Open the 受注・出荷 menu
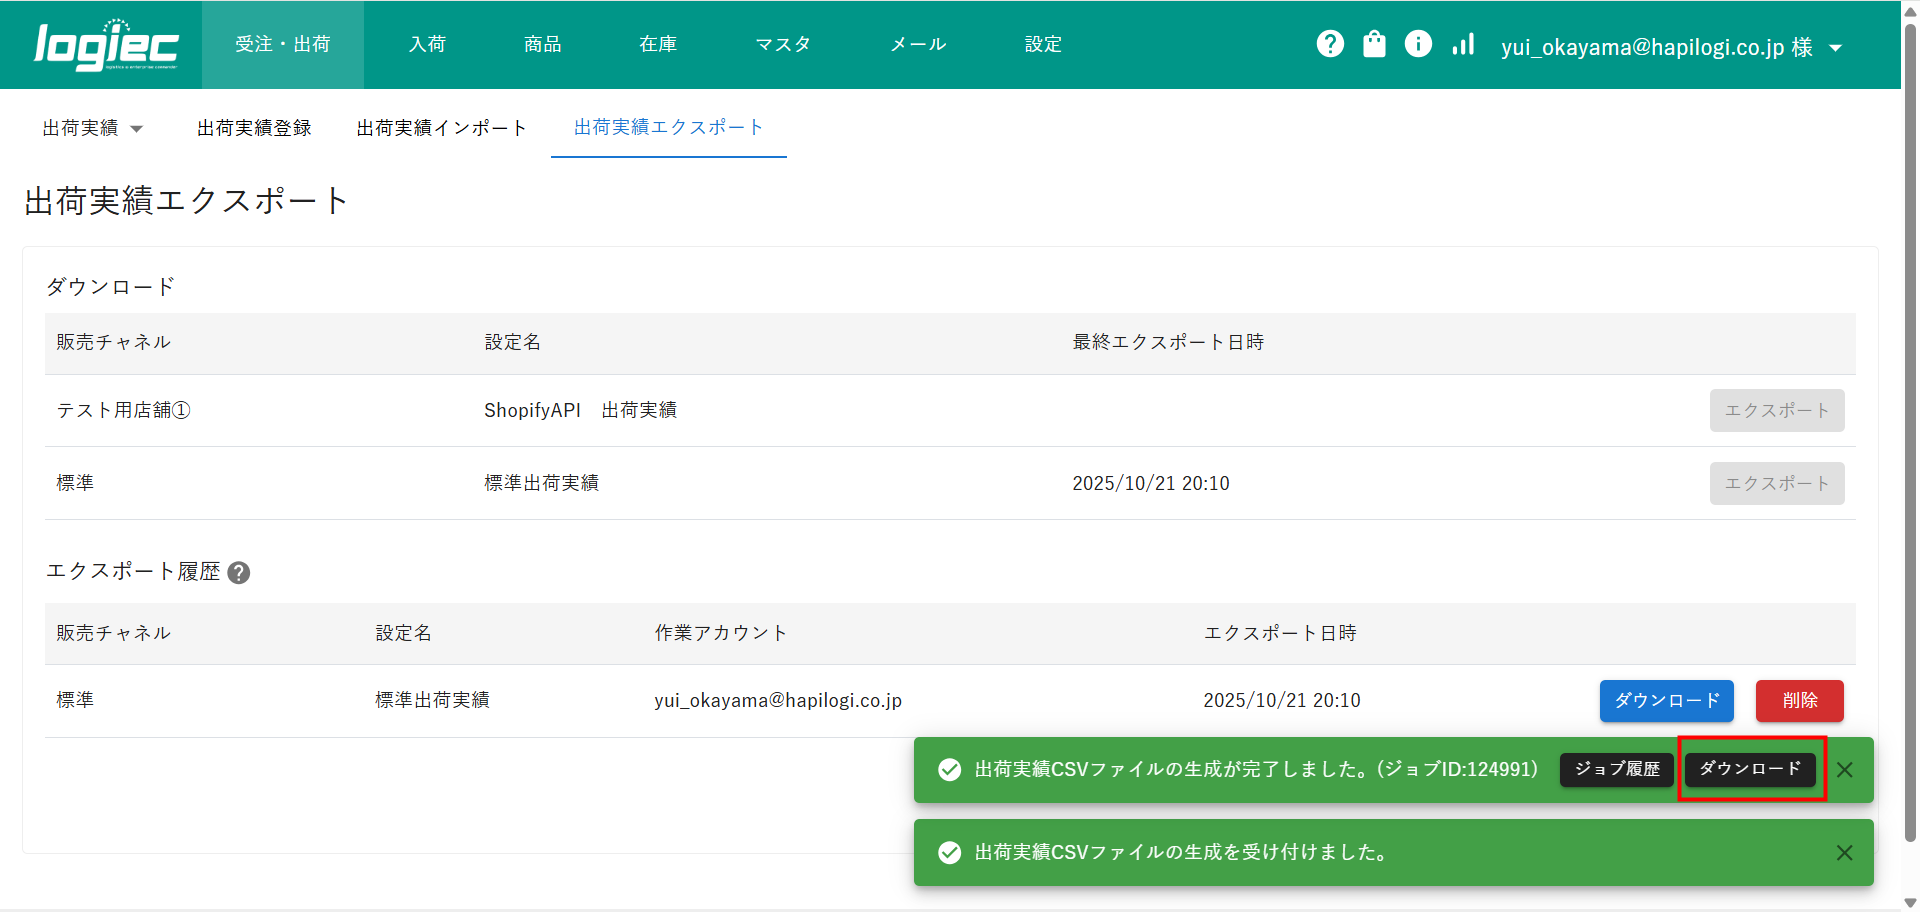 tap(282, 44)
